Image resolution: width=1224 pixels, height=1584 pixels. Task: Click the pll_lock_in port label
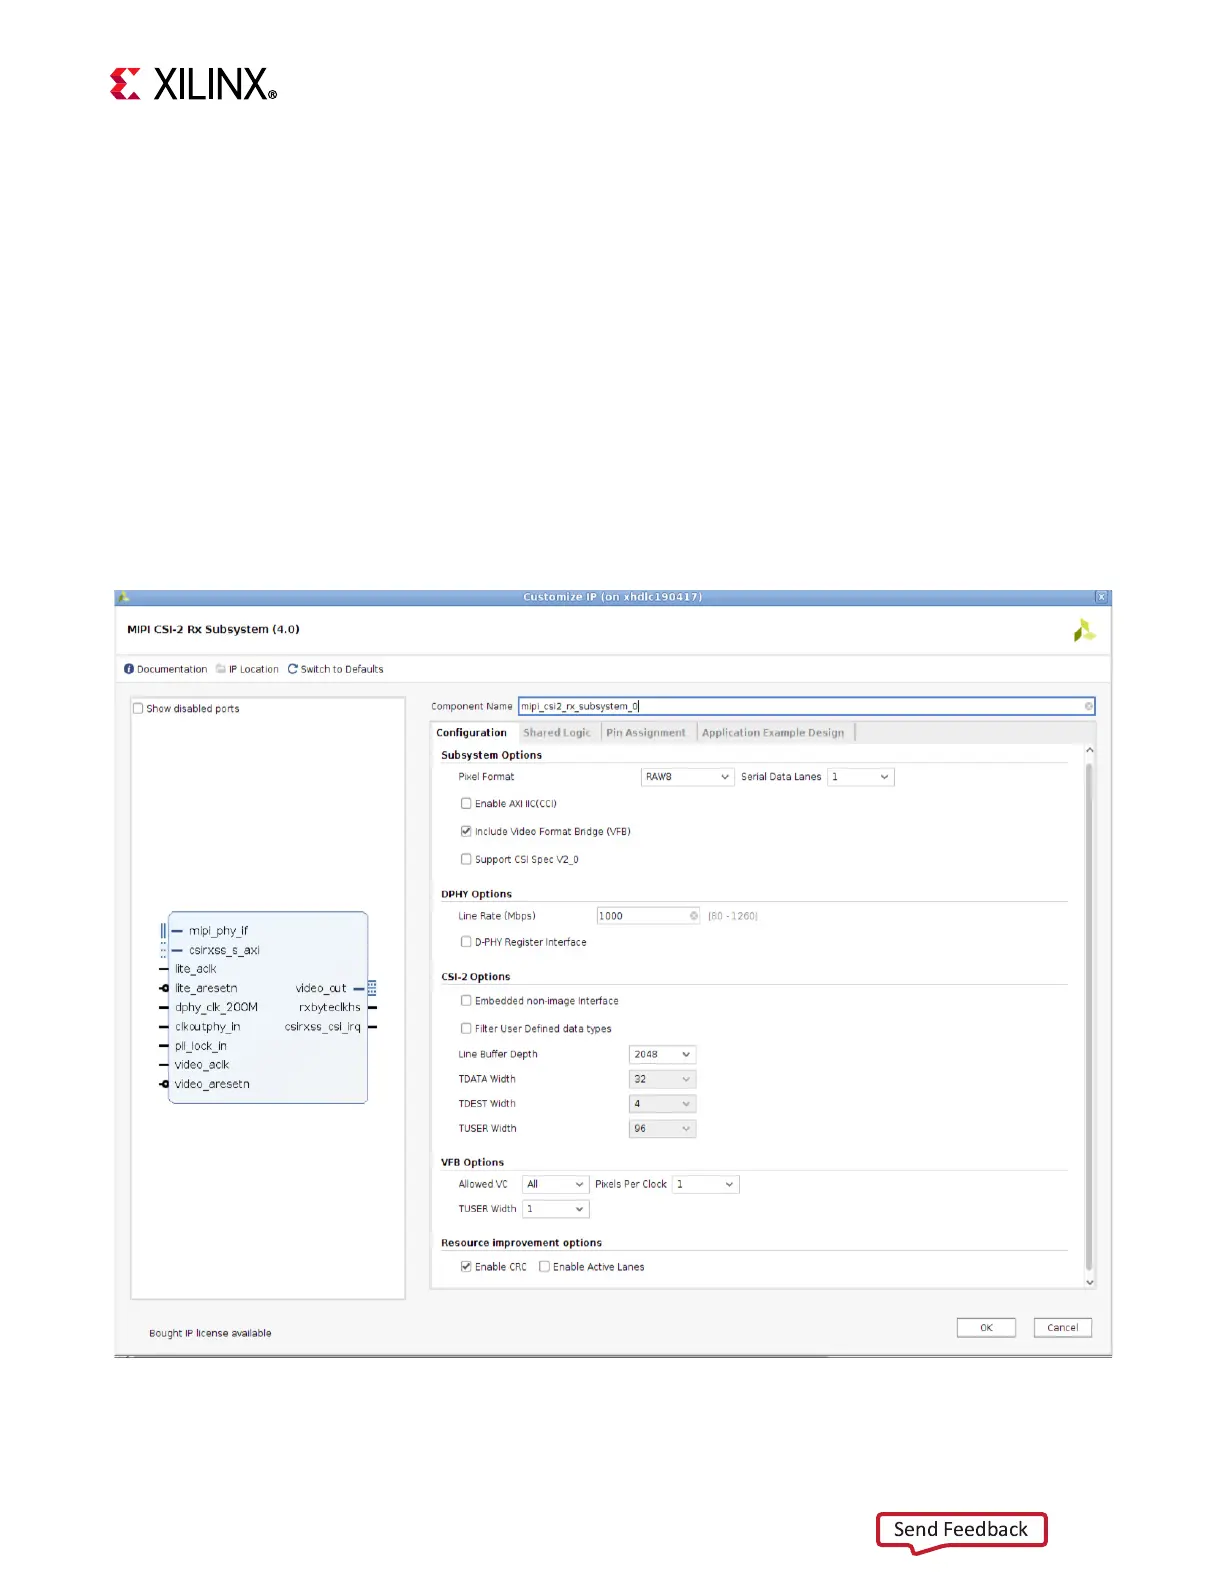tap(201, 1046)
